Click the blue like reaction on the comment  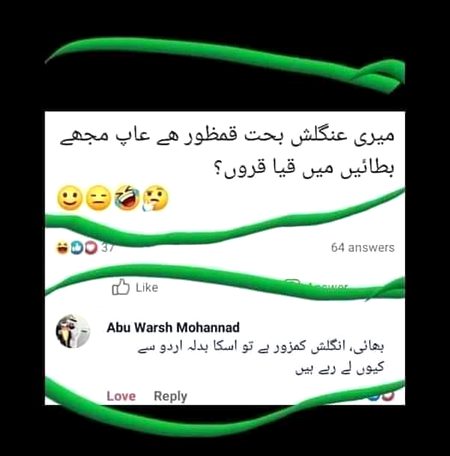click(x=374, y=396)
